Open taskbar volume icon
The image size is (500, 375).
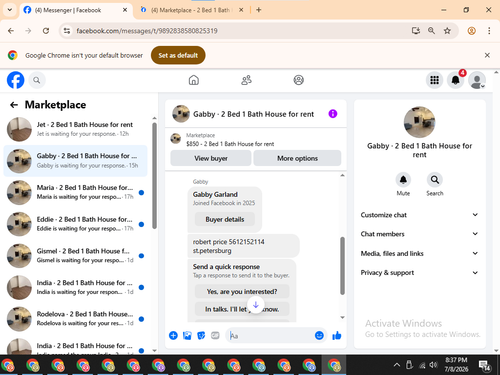click(x=433, y=365)
